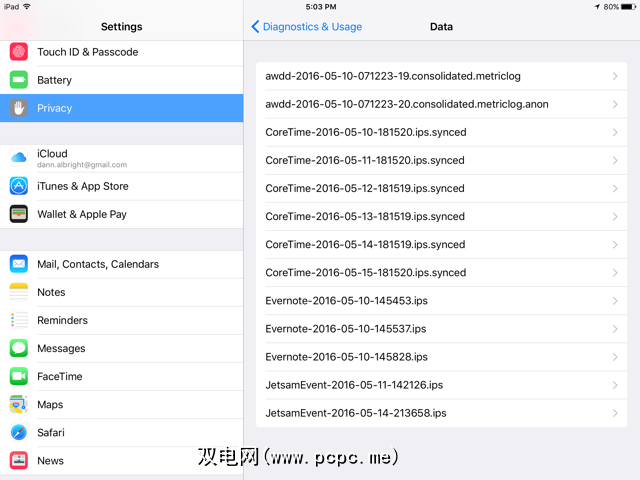
Task: Open Touch ID & Passcode settings
Action: [x=122, y=52]
